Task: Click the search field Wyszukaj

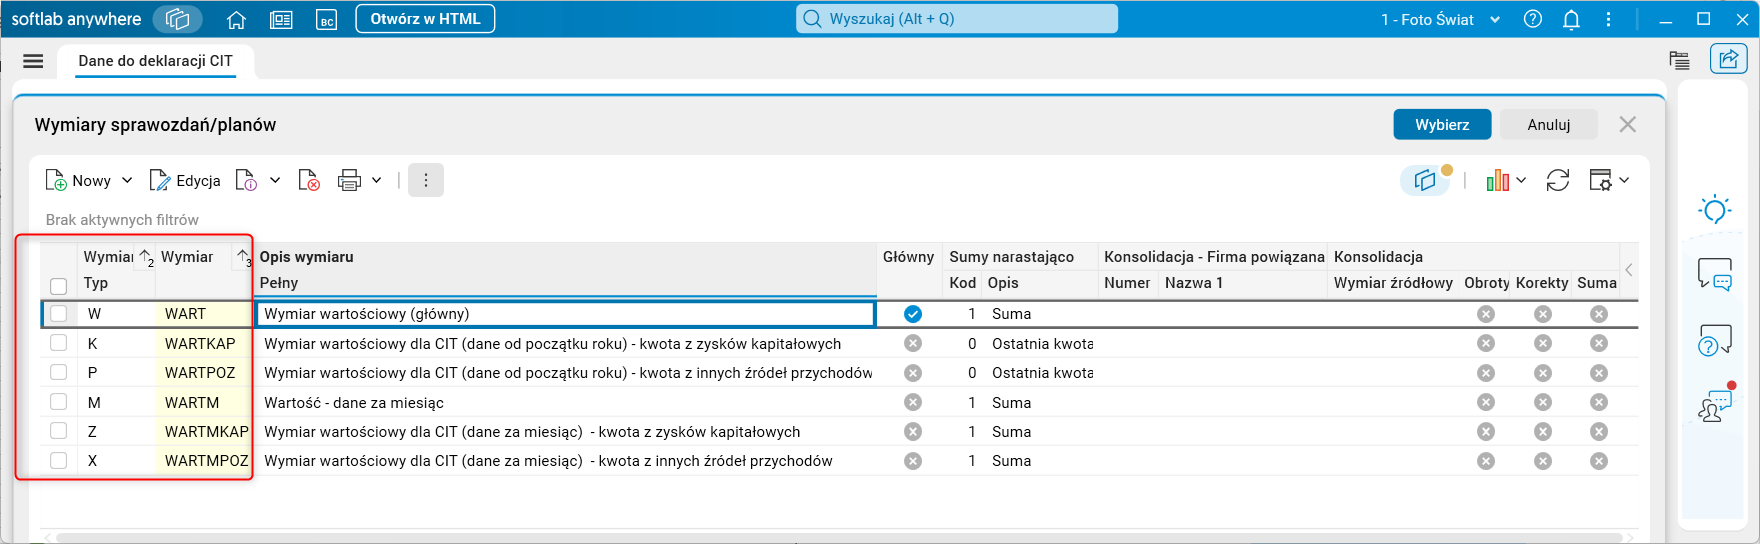Action: click(x=957, y=19)
